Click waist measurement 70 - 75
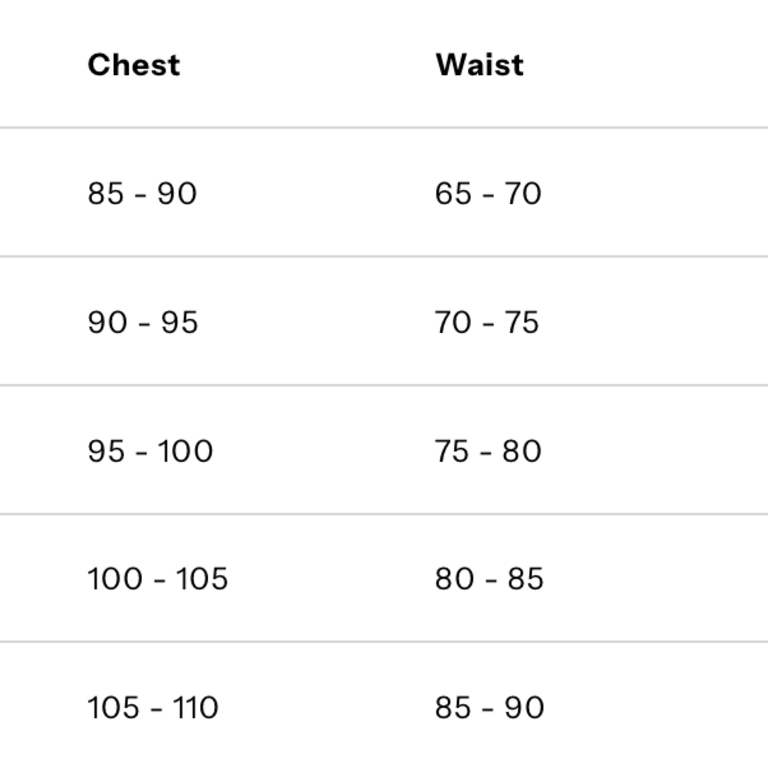768x768 pixels. click(487, 322)
